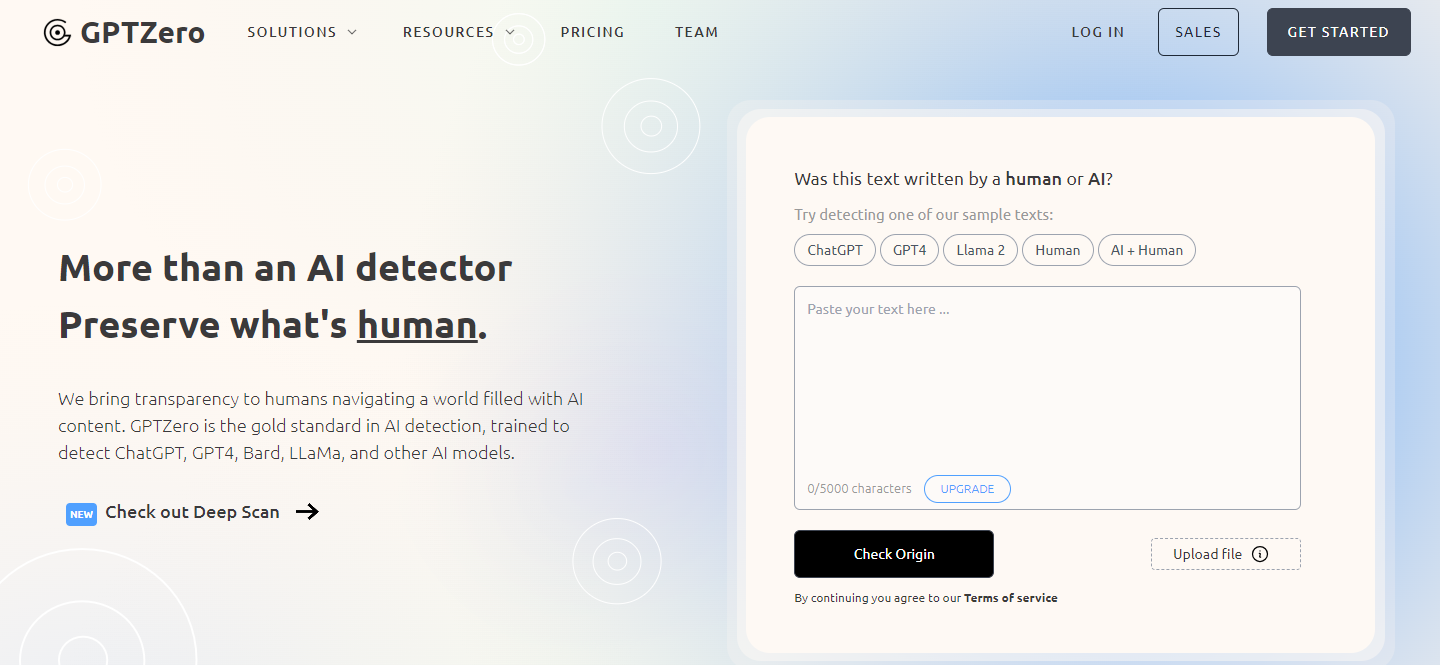
Task: Expand the Solutions dropdown menu
Action: click(302, 32)
